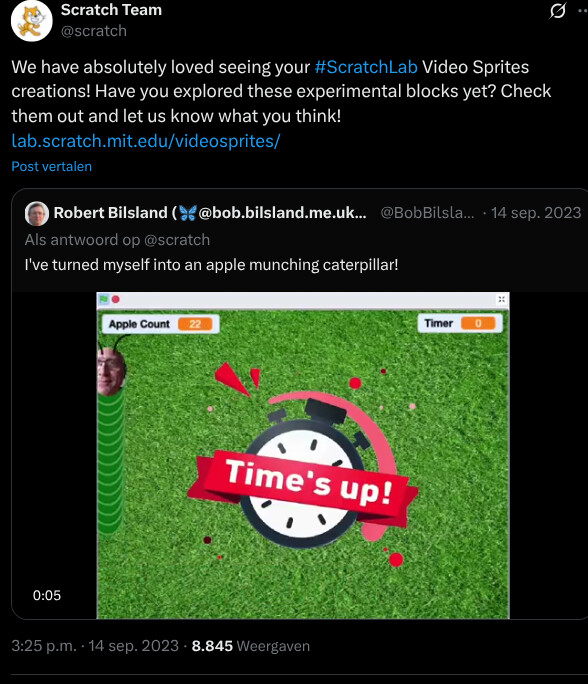Viewport: 588px width, 684px height.
Task: Click Post vertalen to translate
Action: point(51,166)
